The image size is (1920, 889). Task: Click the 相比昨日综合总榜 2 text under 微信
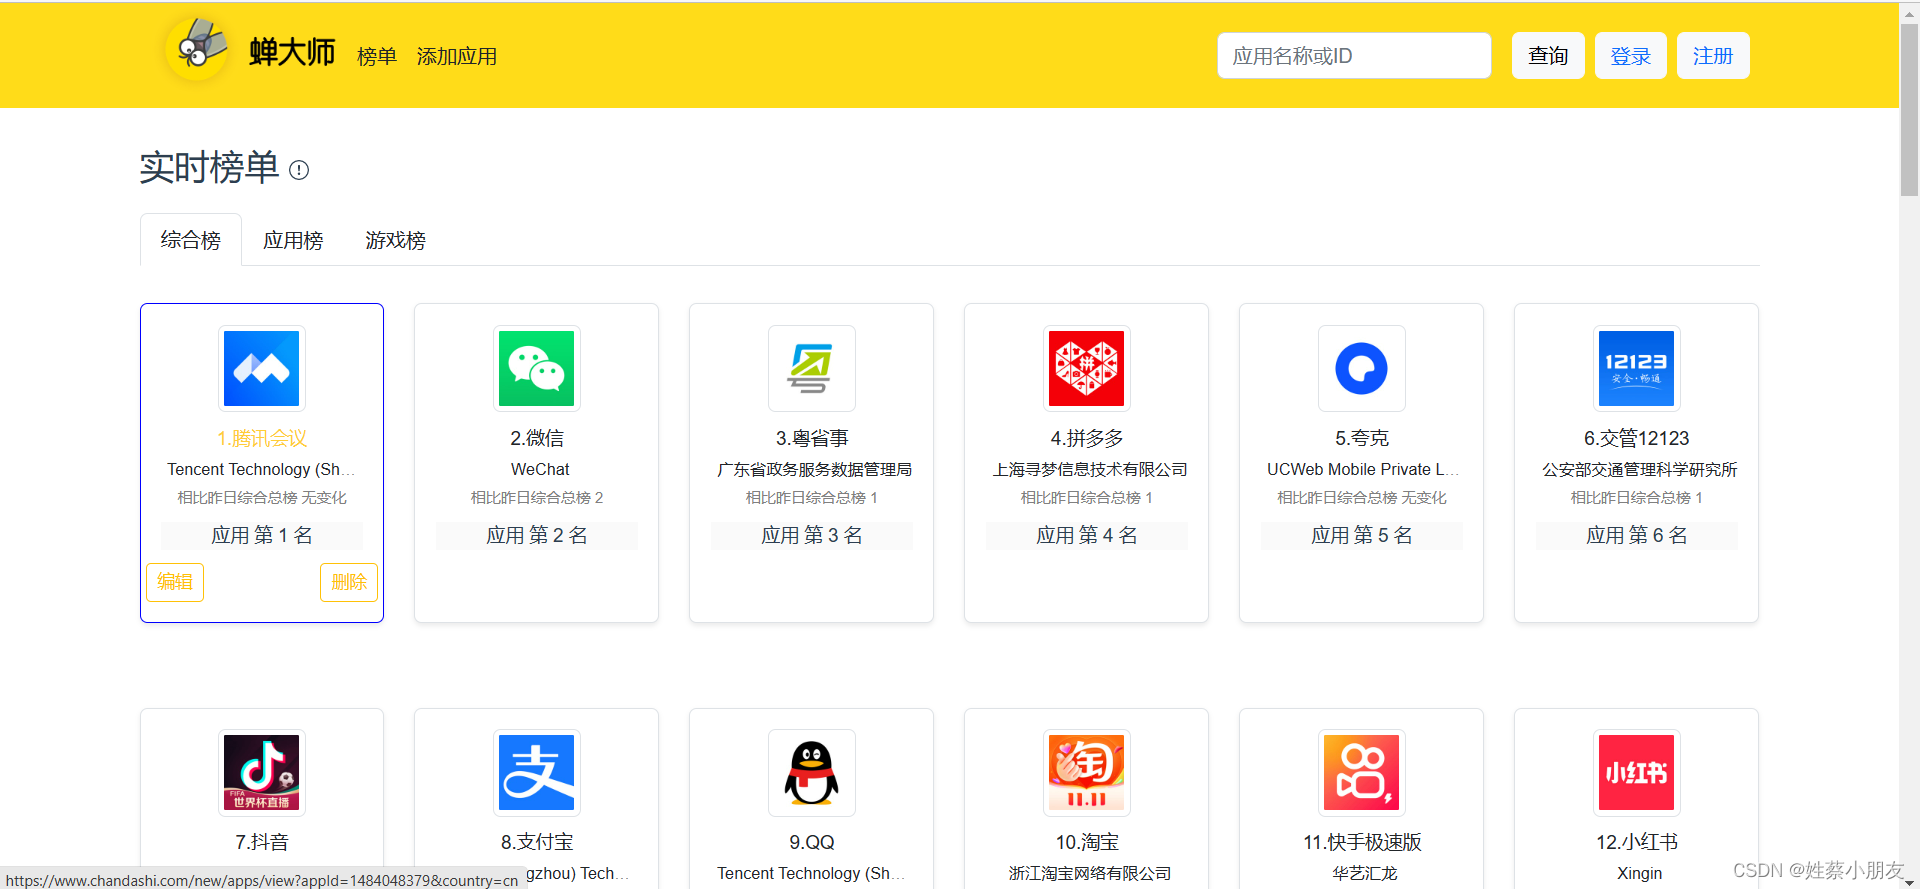click(x=537, y=498)
